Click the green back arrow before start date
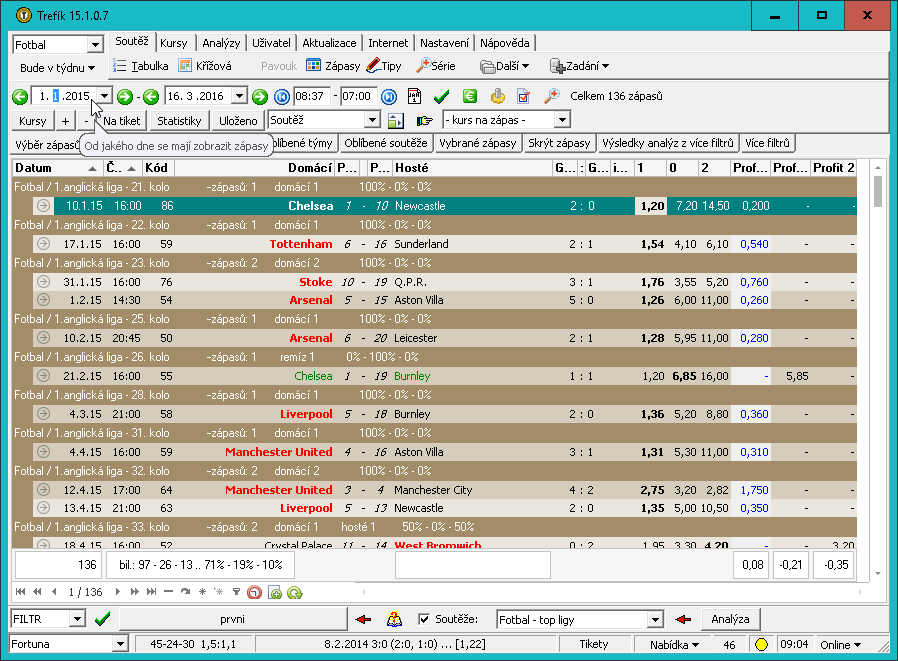 coord(20,96)
